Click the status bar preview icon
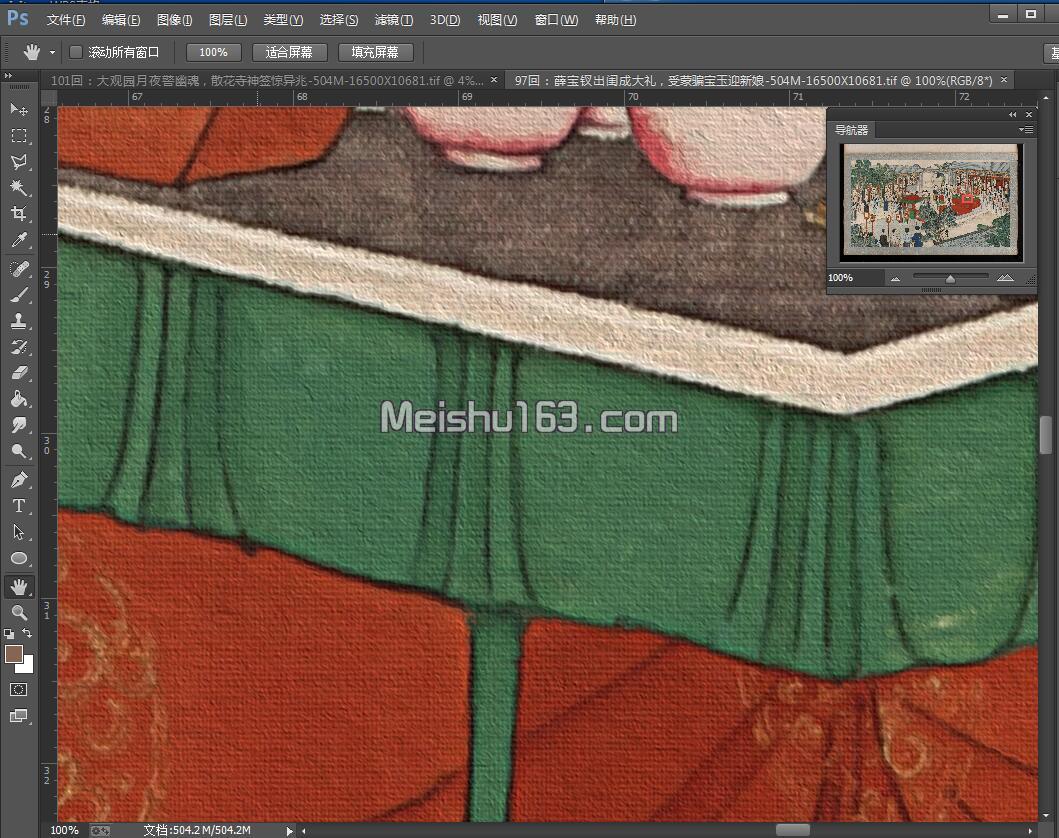 point(100,831)
